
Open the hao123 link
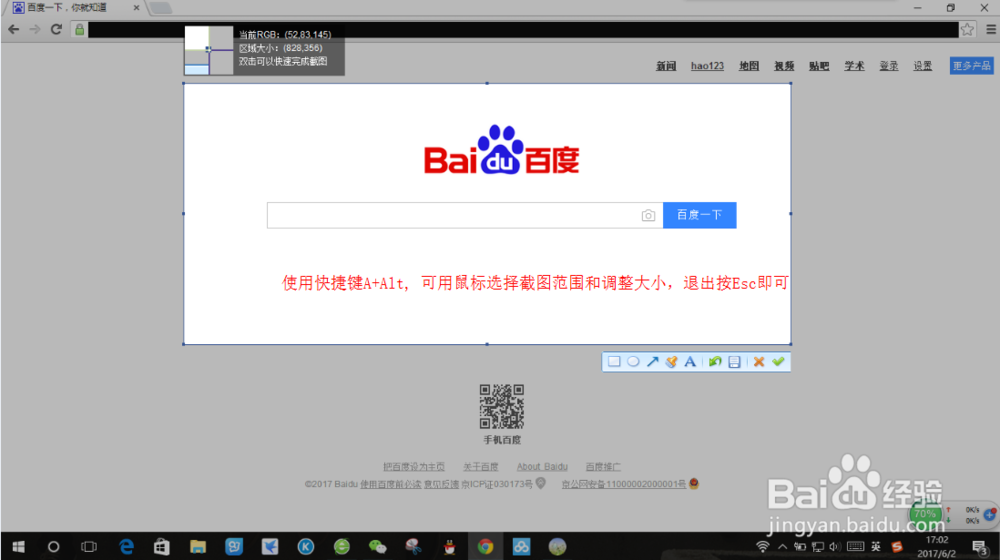(707, 66)
